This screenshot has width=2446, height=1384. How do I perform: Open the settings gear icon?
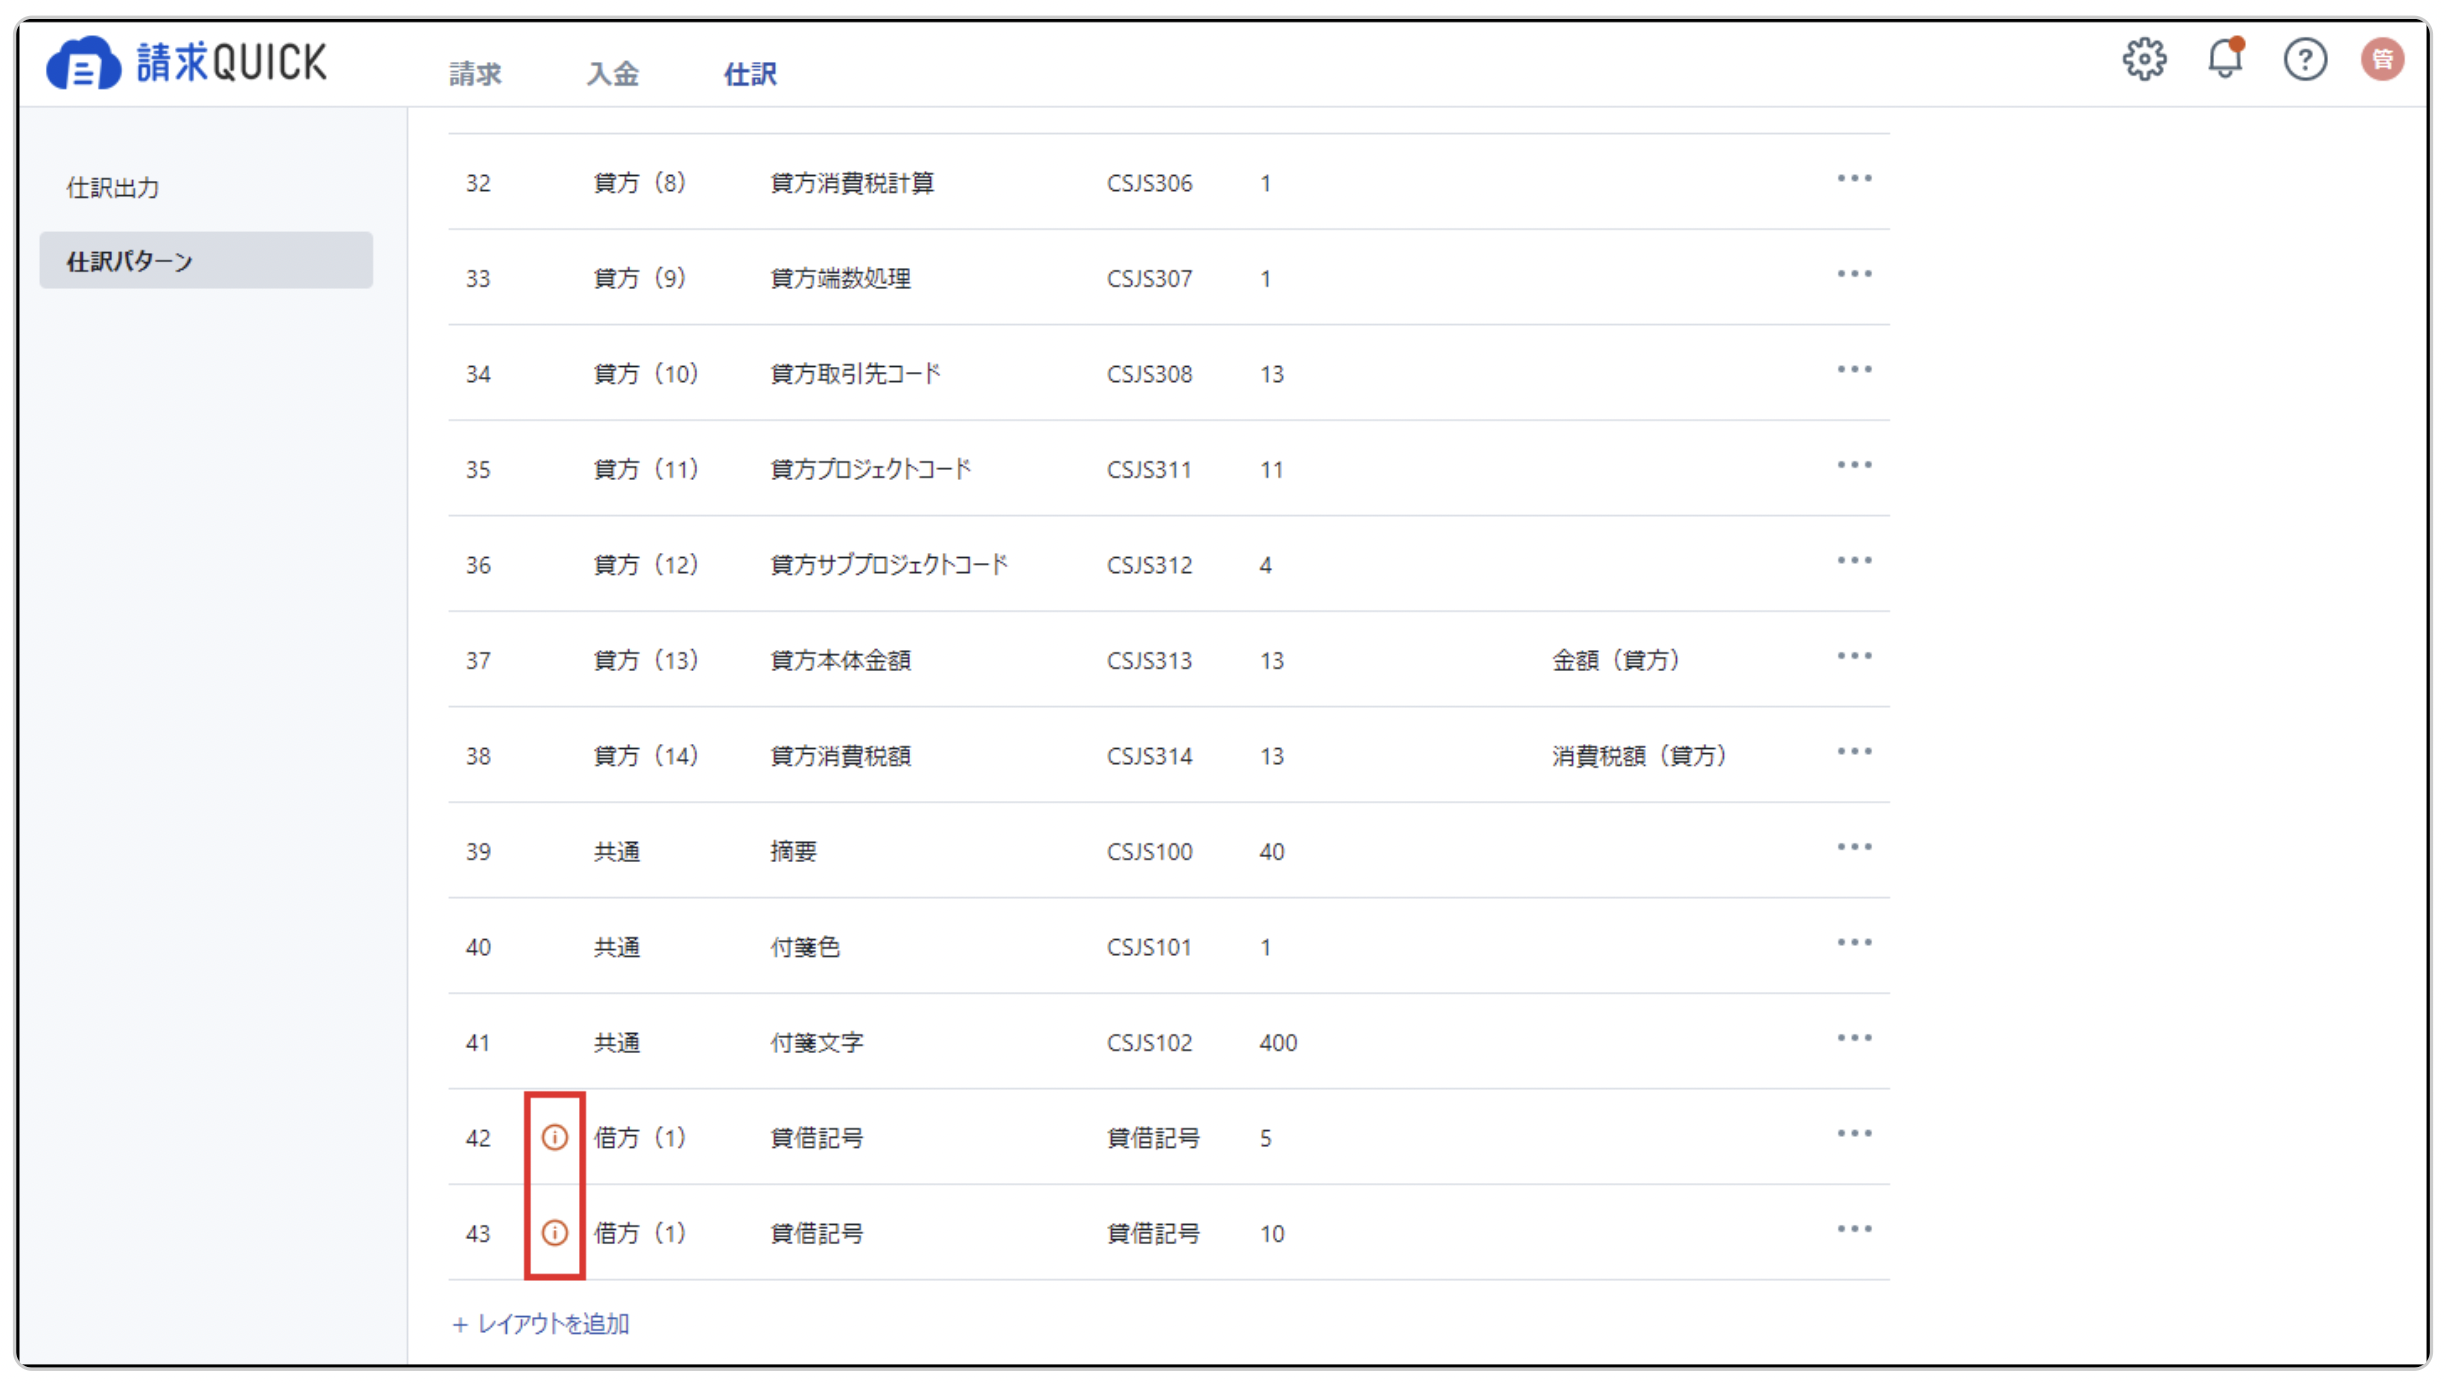[x=2144, y=60]
